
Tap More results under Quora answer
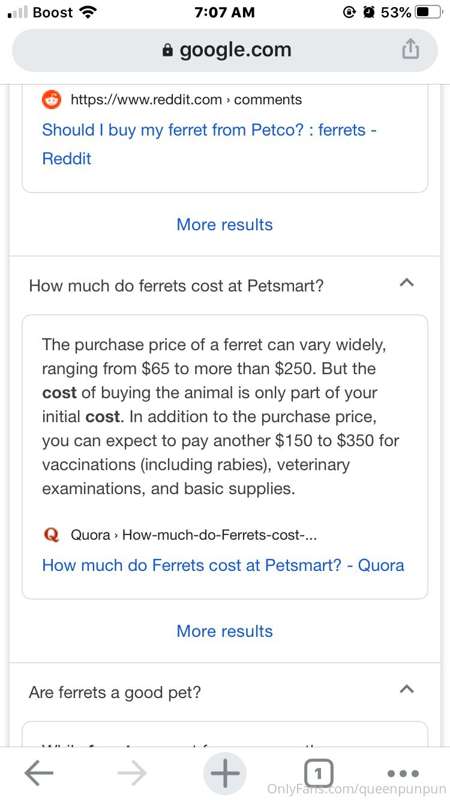(x=224, y=631)
